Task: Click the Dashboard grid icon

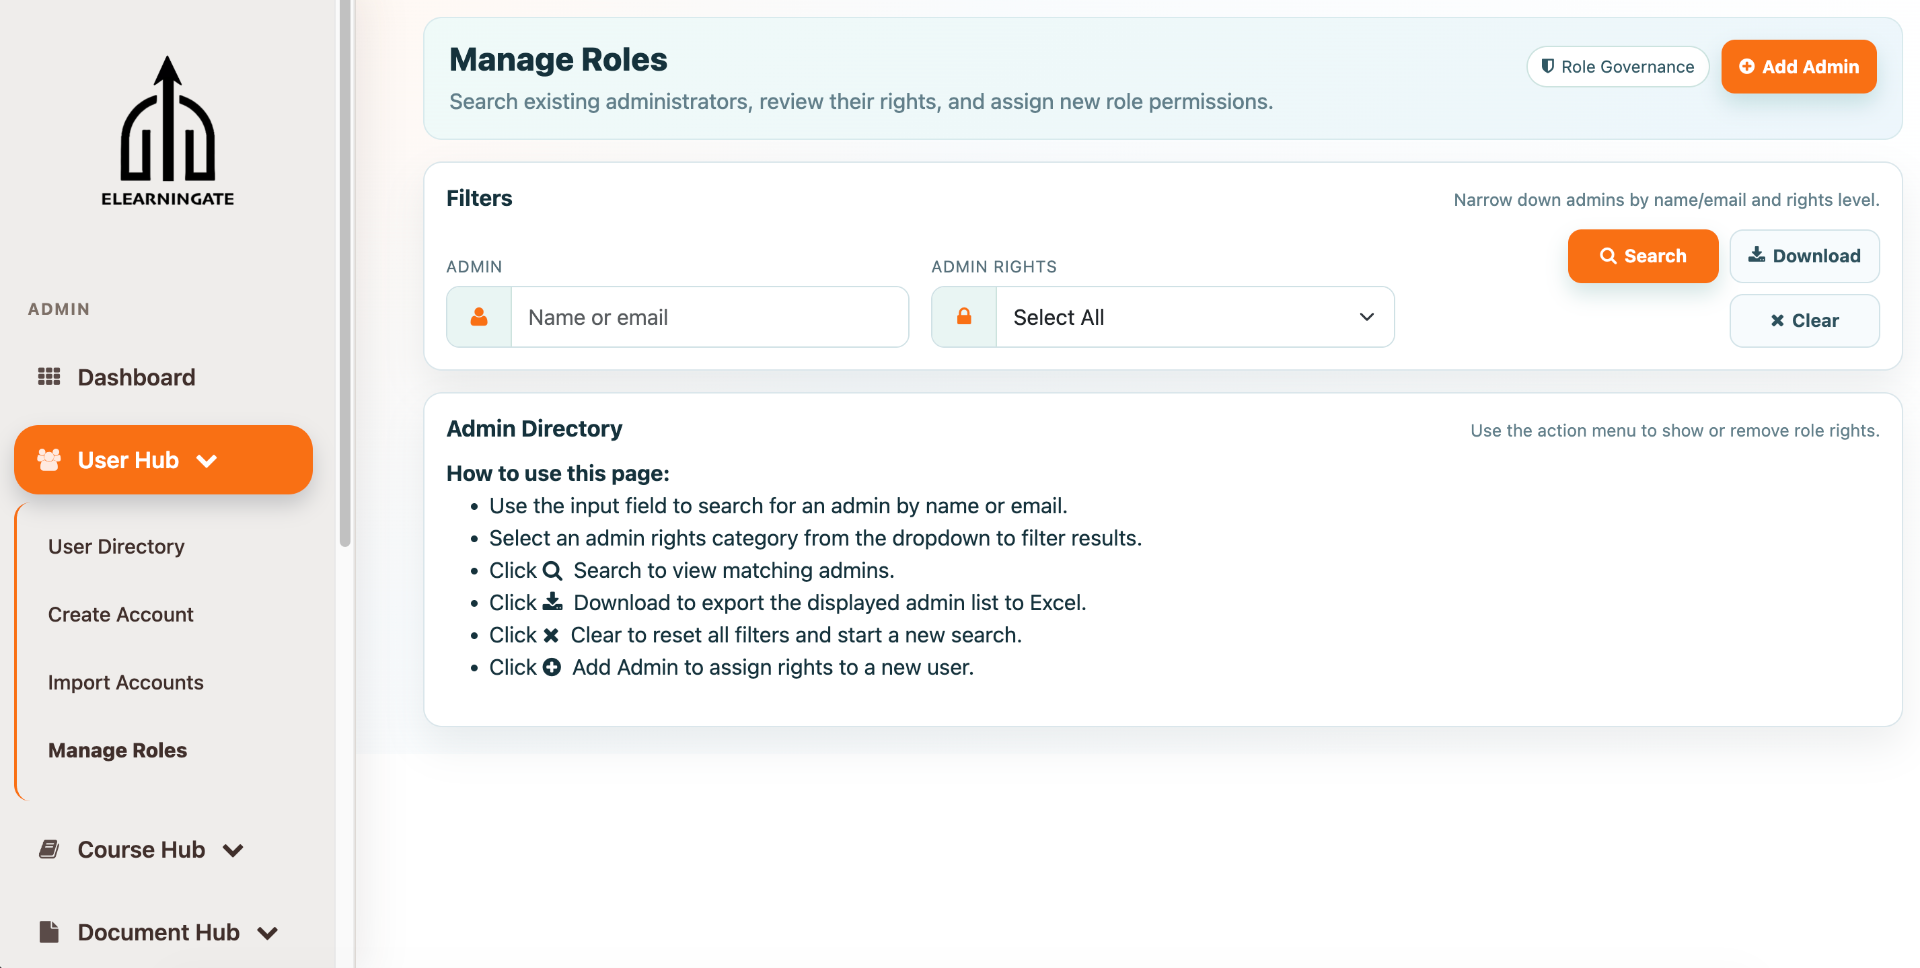Action: coord(49,377)
